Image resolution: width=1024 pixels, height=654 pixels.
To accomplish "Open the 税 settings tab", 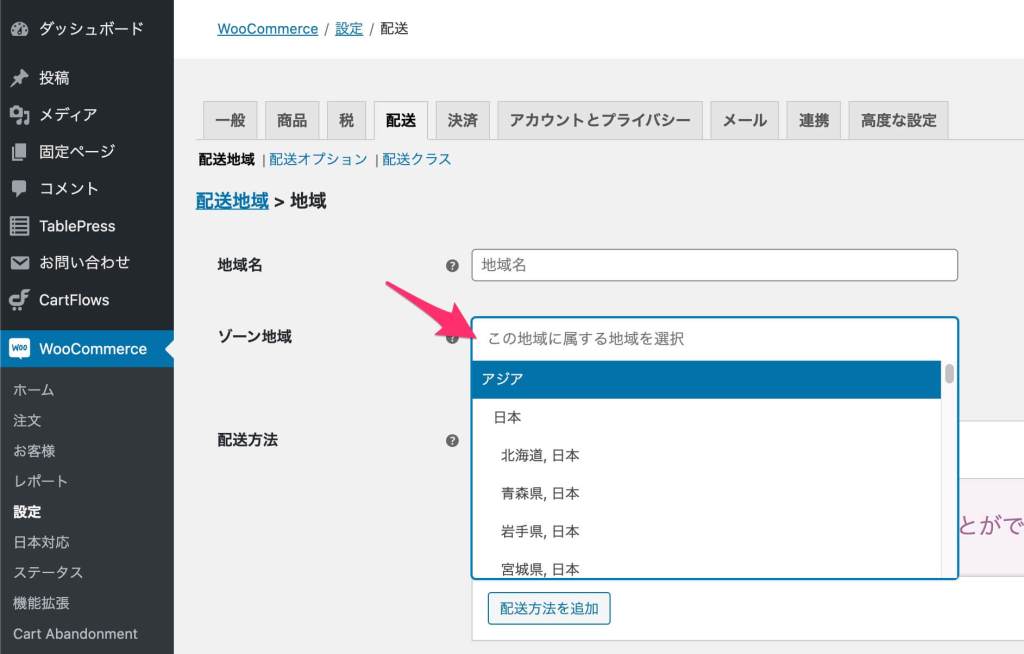I will click(346, 120).
